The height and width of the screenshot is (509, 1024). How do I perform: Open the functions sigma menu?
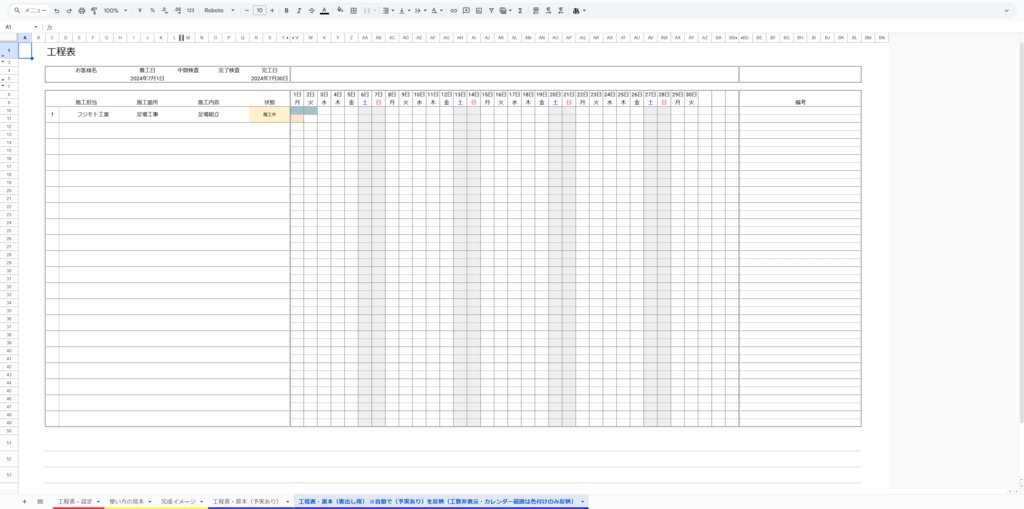[x=520, y=11]
